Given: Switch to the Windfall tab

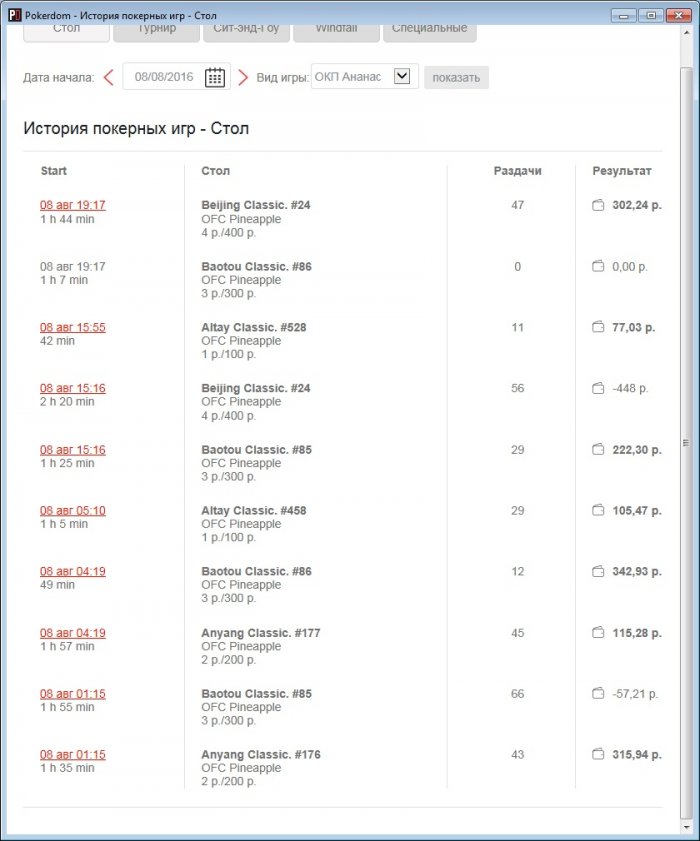Looking at the screenshot, I should pyautogui.click(x=336, y=31).
